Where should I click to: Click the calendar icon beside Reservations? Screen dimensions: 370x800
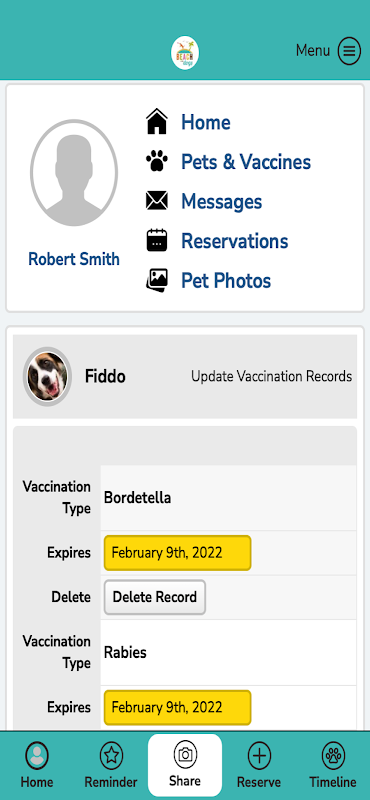pos(157,240)
